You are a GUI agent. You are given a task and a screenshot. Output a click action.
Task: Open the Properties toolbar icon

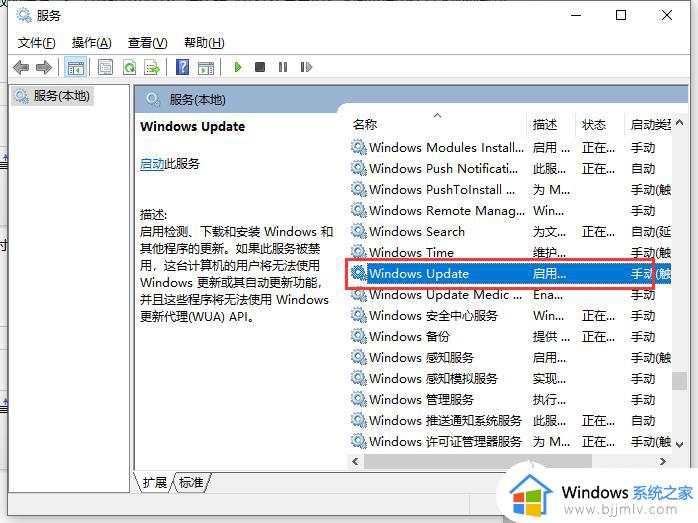(x=106, y=68)
